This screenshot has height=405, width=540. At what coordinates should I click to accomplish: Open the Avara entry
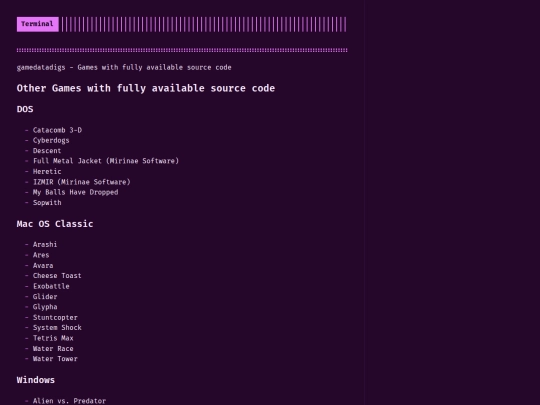tap(43, 266)
